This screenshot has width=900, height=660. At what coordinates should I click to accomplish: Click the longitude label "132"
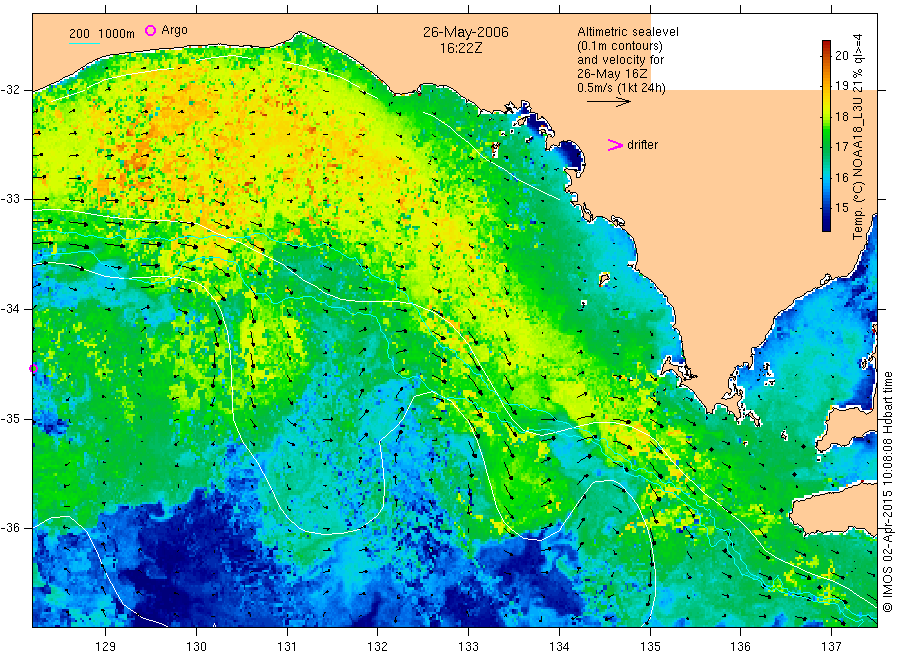tap(378, 647)
